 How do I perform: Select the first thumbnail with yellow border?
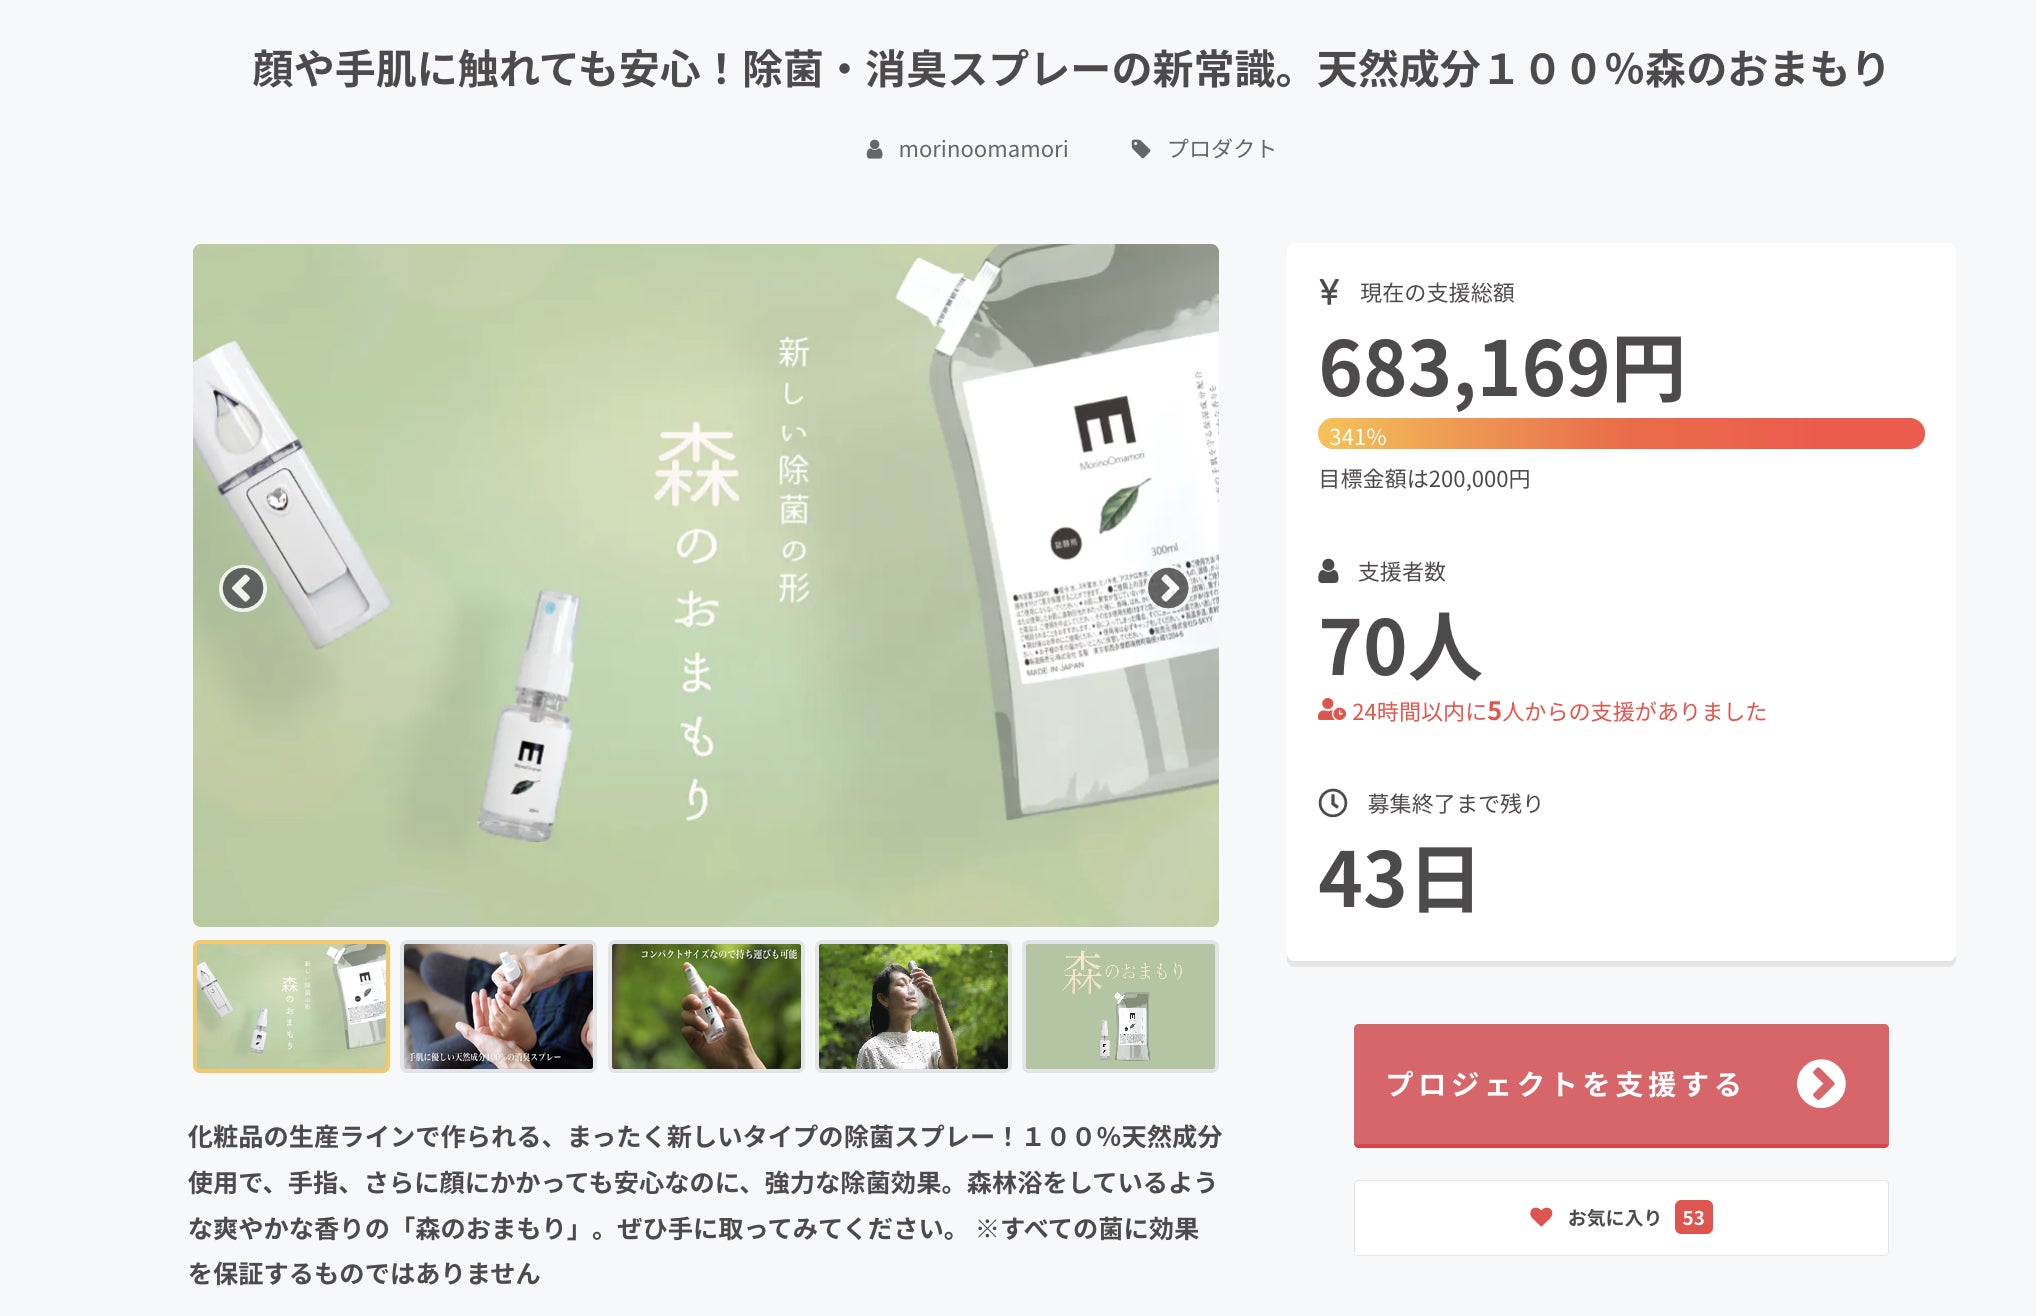[x=291, y=1007]
